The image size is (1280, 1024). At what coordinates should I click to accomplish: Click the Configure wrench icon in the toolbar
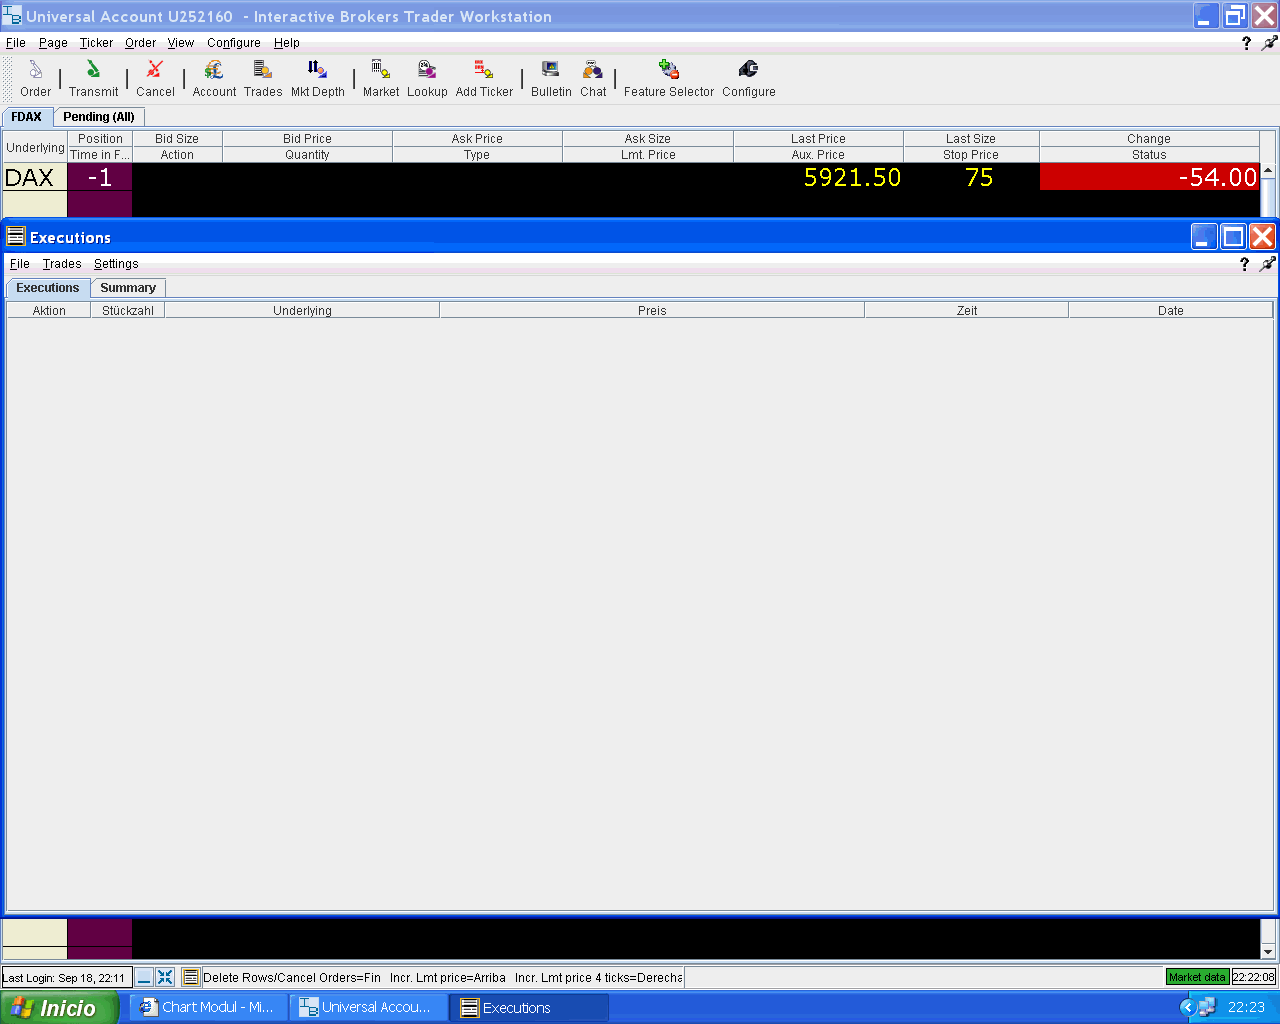749,78
